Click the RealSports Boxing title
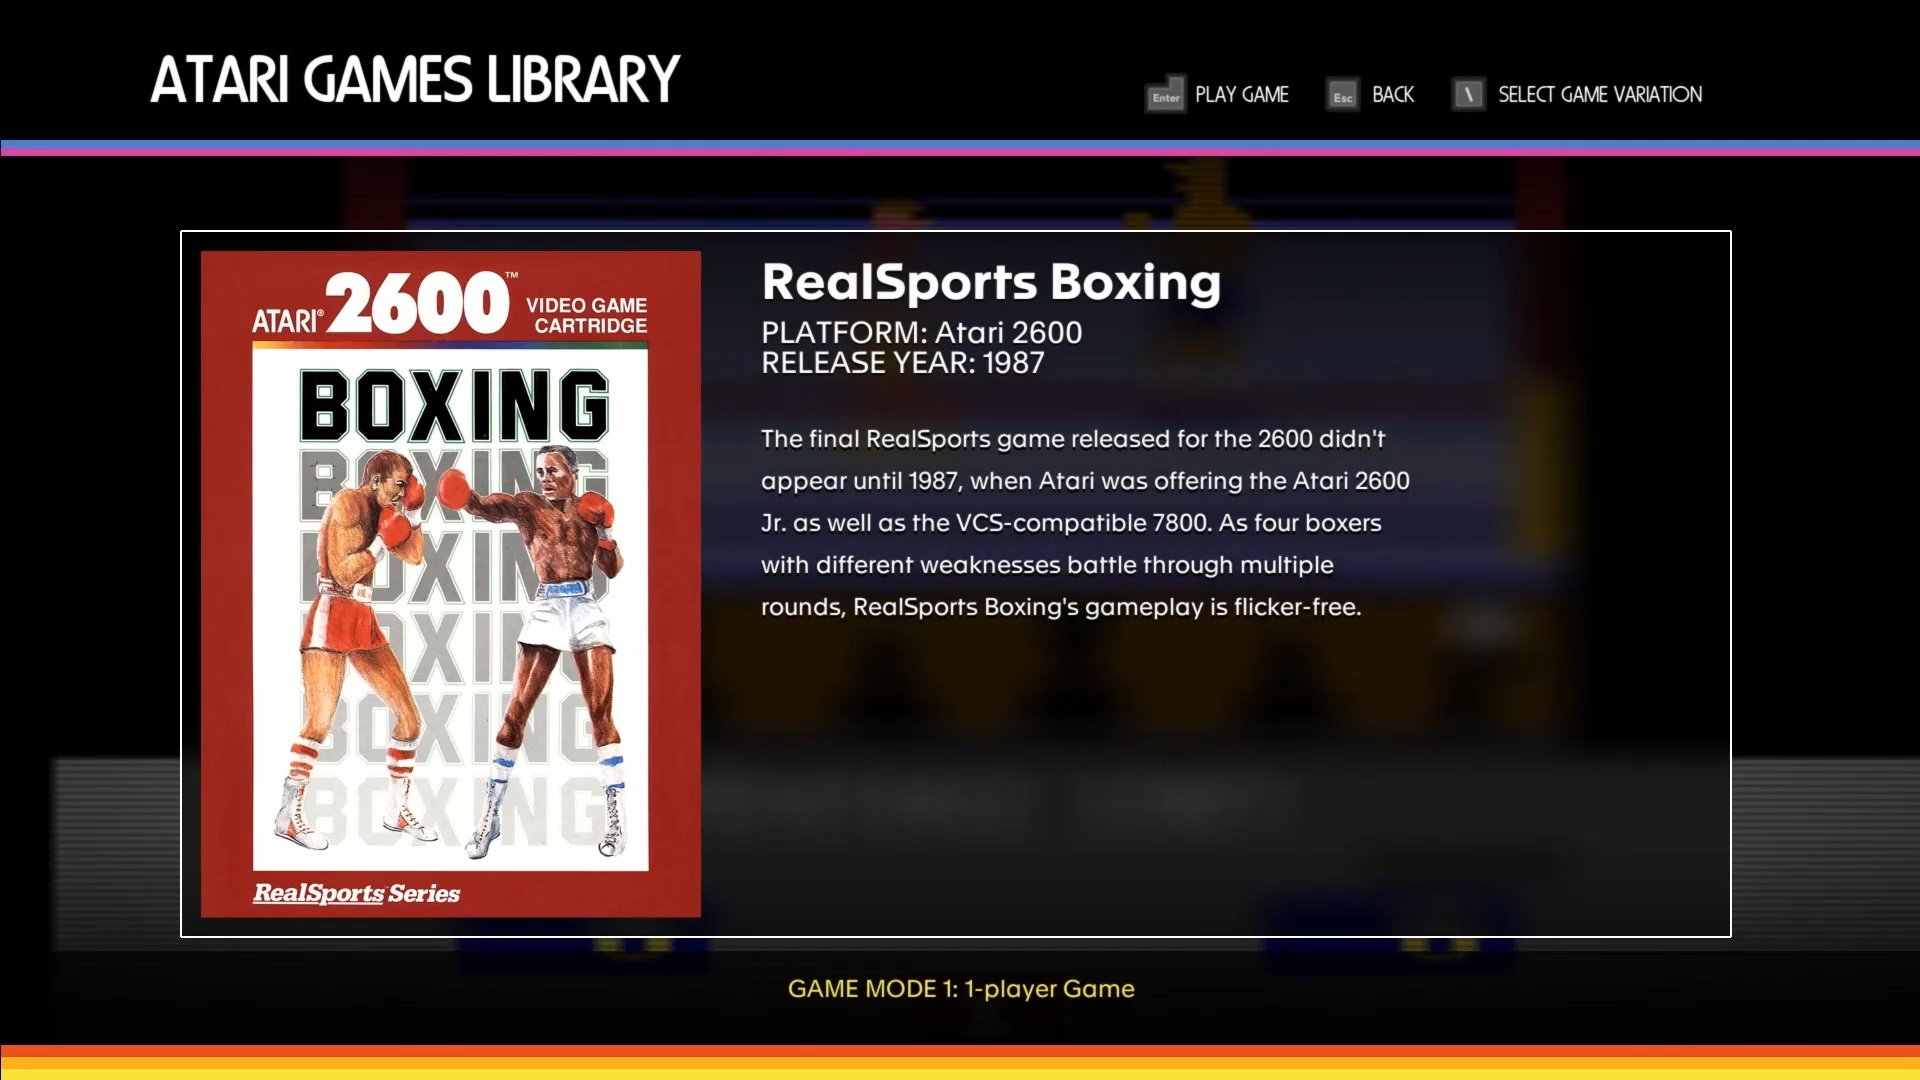Viewport: 1920px width, 1080px height. [x=991, y=282]
